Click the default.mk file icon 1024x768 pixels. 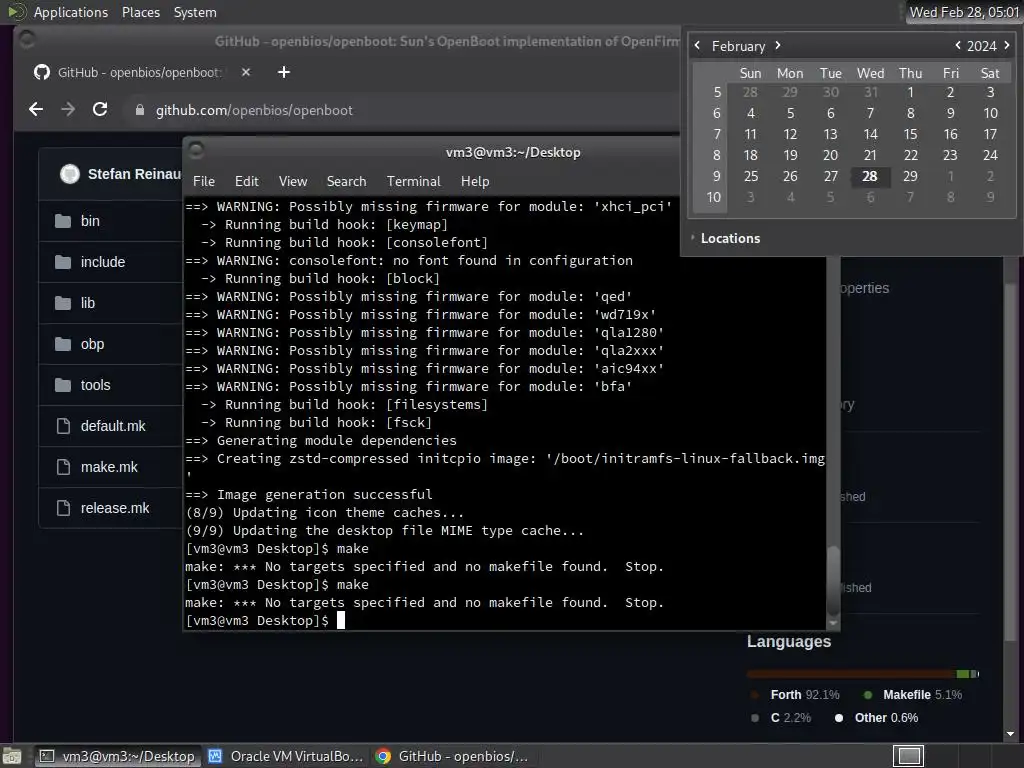tap(63, 426)
